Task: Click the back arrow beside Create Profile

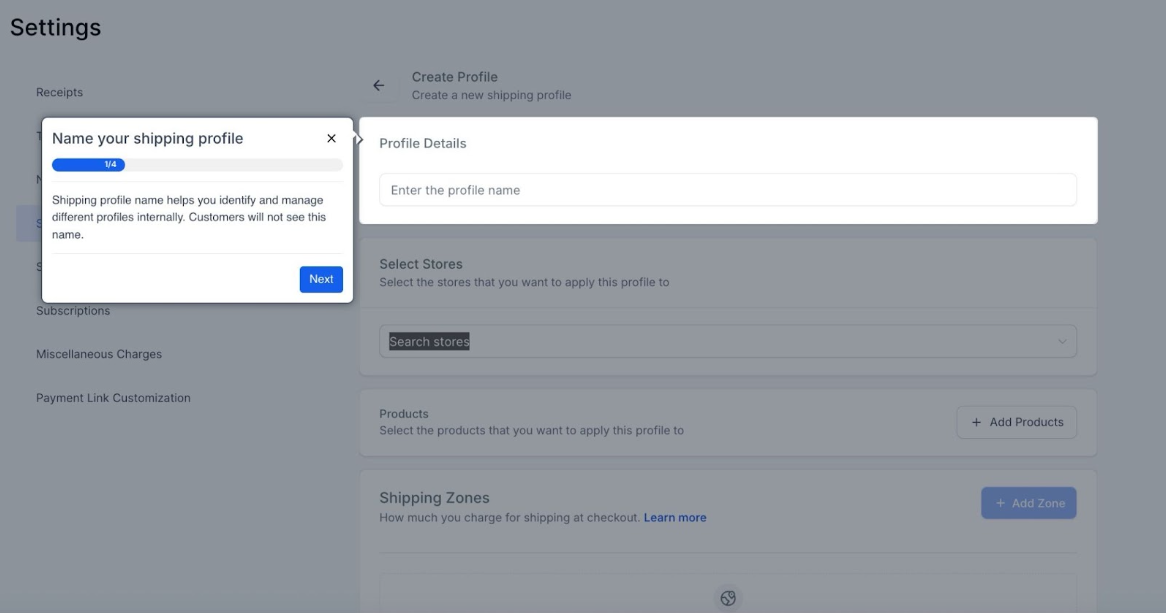Action: coord(378,86)
